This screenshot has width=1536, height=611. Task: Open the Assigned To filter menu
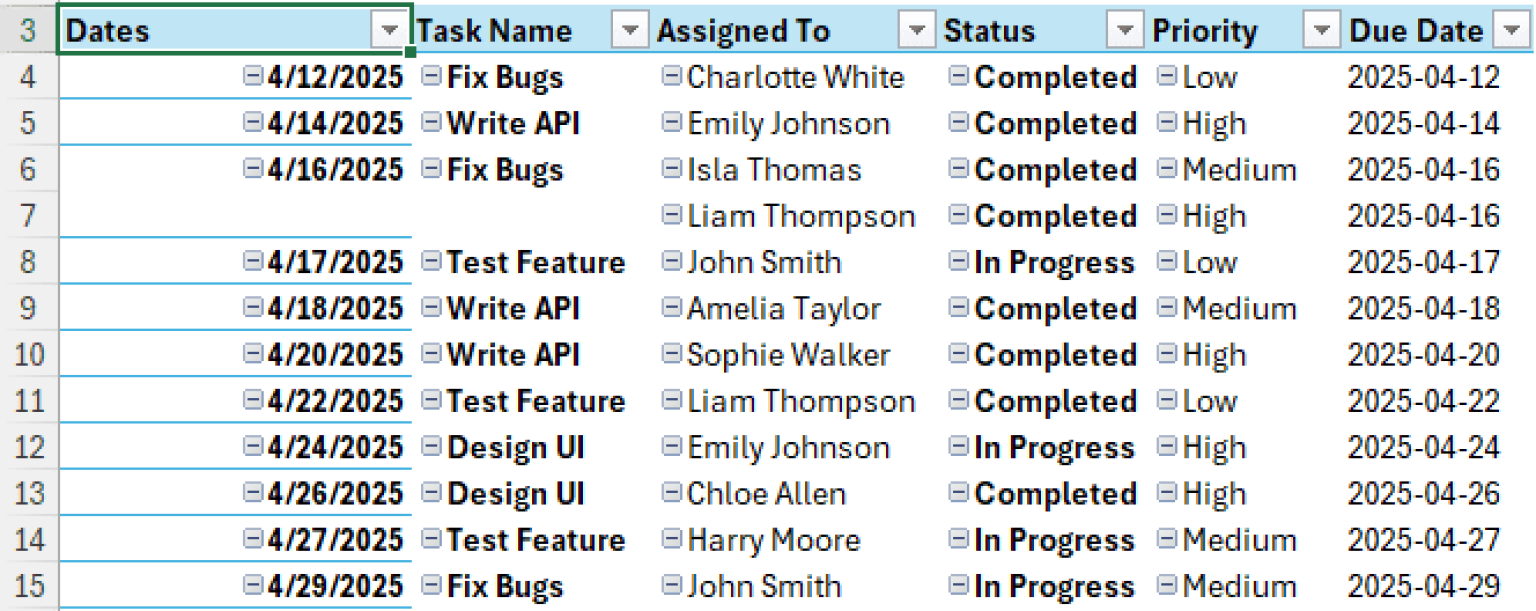(917, 30)
